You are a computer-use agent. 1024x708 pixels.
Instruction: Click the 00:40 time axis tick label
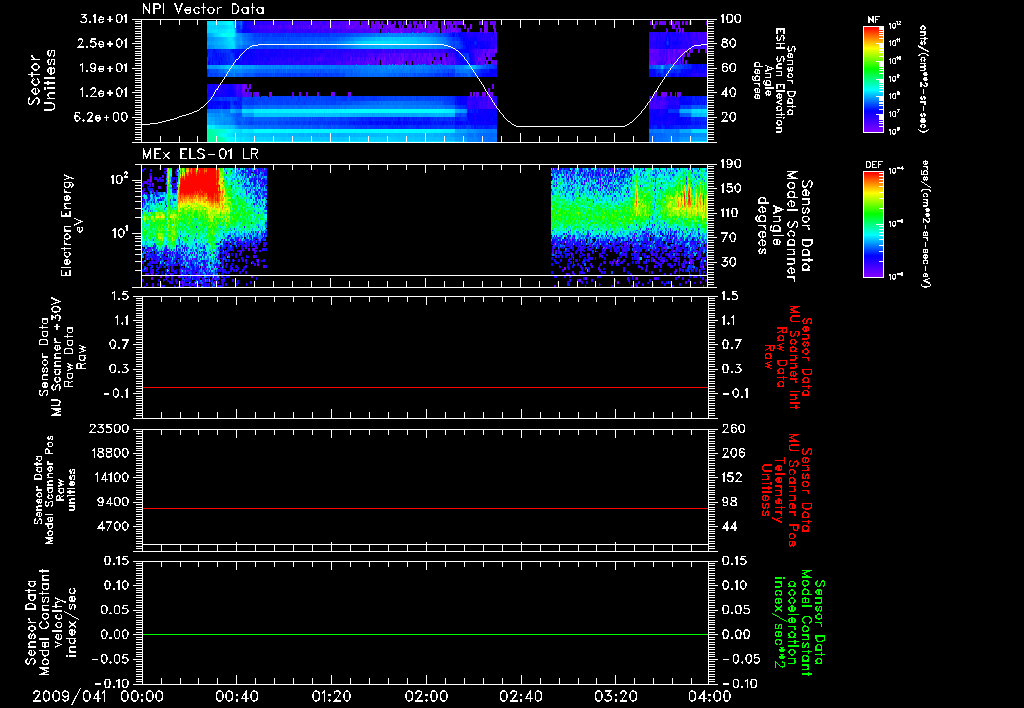236,697
